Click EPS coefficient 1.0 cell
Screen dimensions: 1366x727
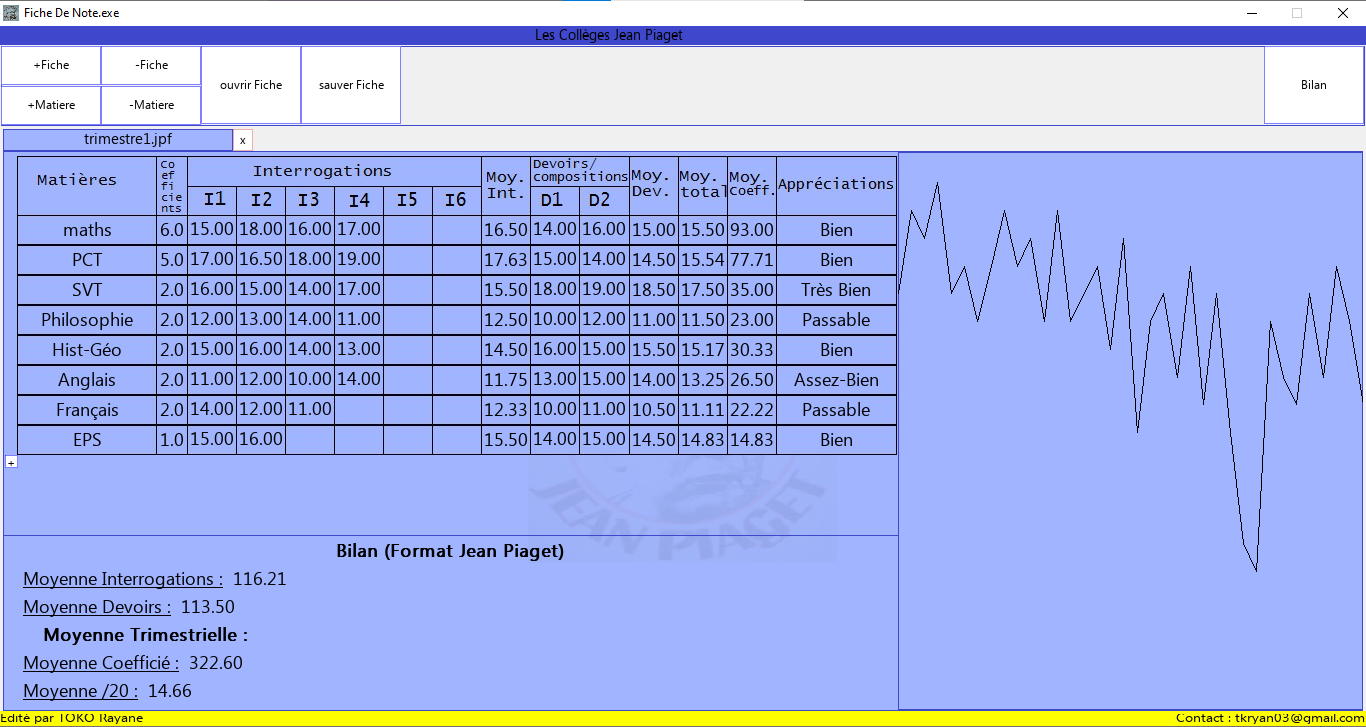tap(172, 440)
